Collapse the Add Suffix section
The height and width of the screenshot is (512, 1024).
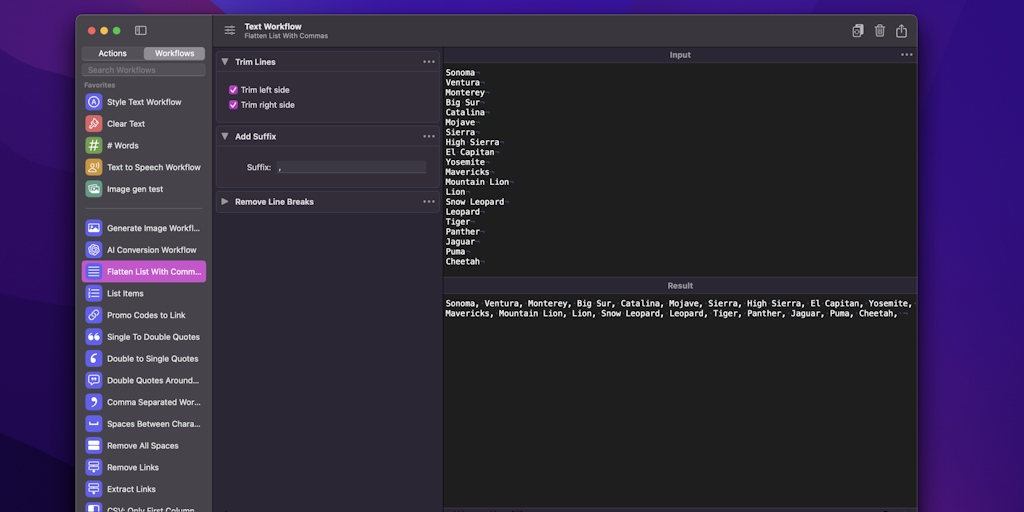[x=225, y=136]
